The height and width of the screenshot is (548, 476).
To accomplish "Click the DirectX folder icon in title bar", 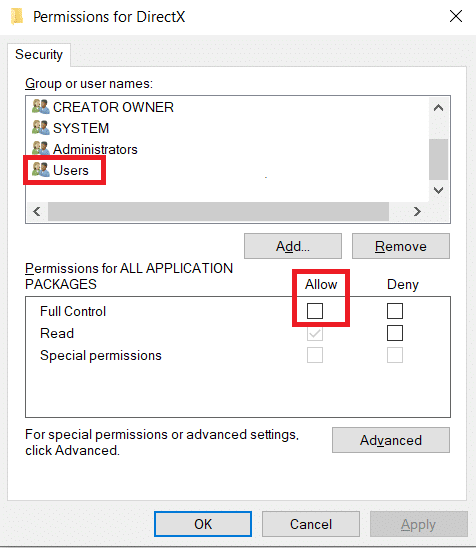I will click(16, 16).
